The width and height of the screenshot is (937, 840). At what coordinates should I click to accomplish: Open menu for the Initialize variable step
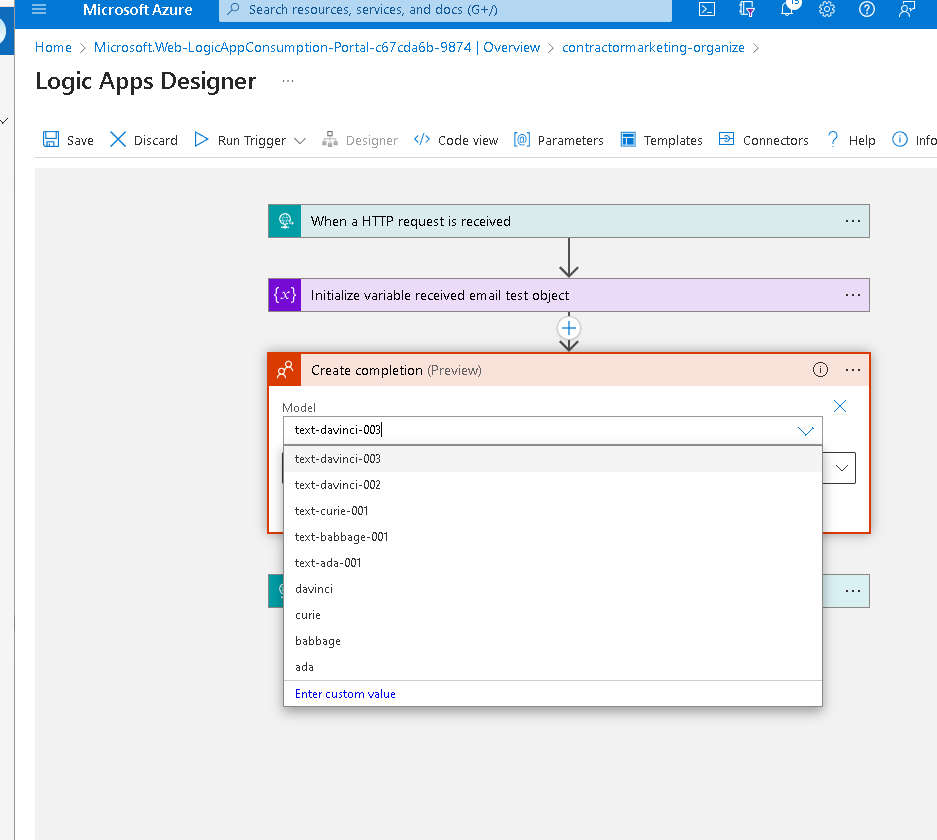pos(853,295)
